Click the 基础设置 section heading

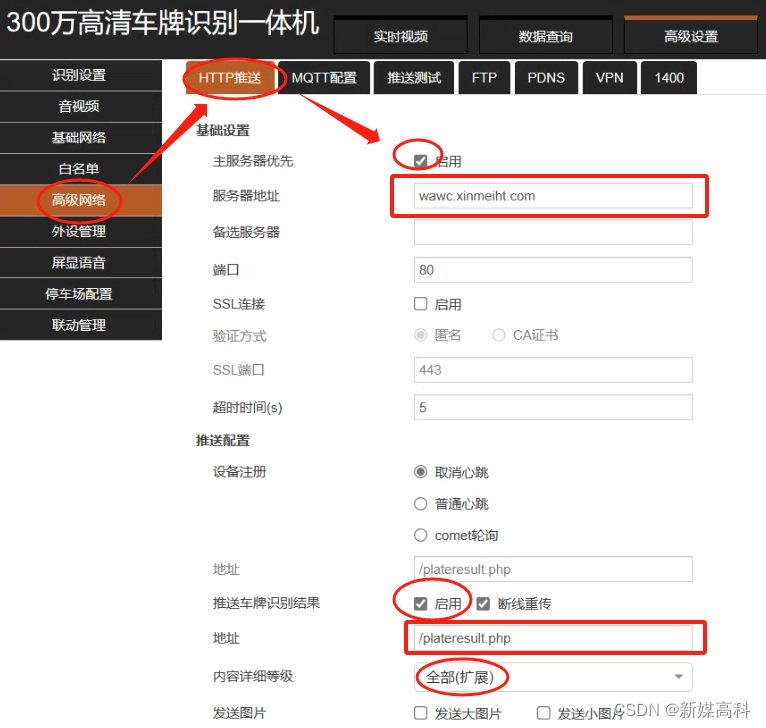(x=223, y=130)
